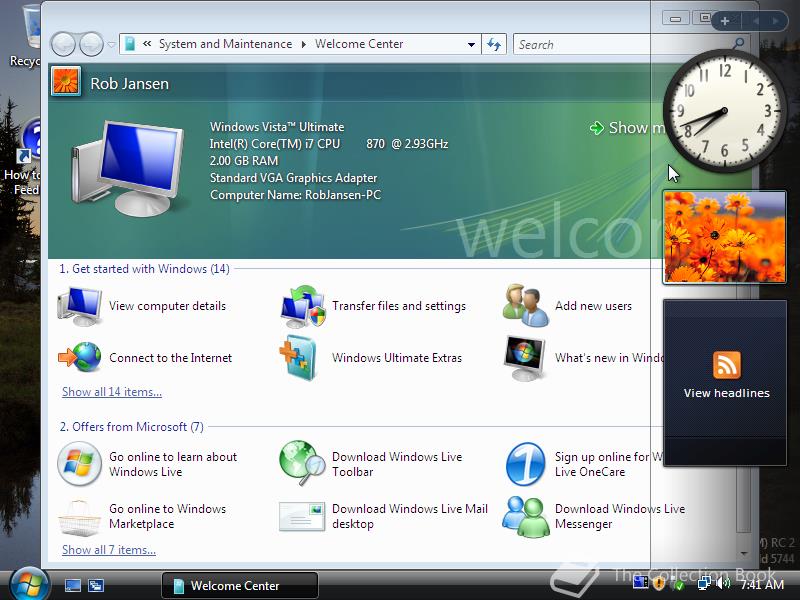Screen dimensions: 800x600
Task: Click Show Desktop in Quick Launch
Action: pos(72,585)
